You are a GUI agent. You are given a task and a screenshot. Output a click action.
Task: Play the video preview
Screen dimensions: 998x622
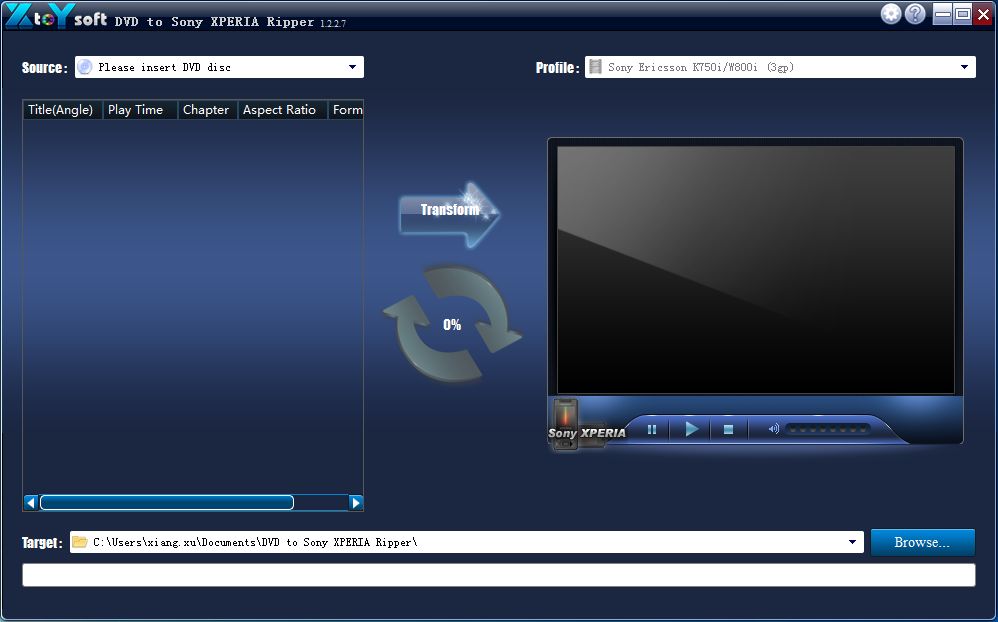tap(692, 430)
